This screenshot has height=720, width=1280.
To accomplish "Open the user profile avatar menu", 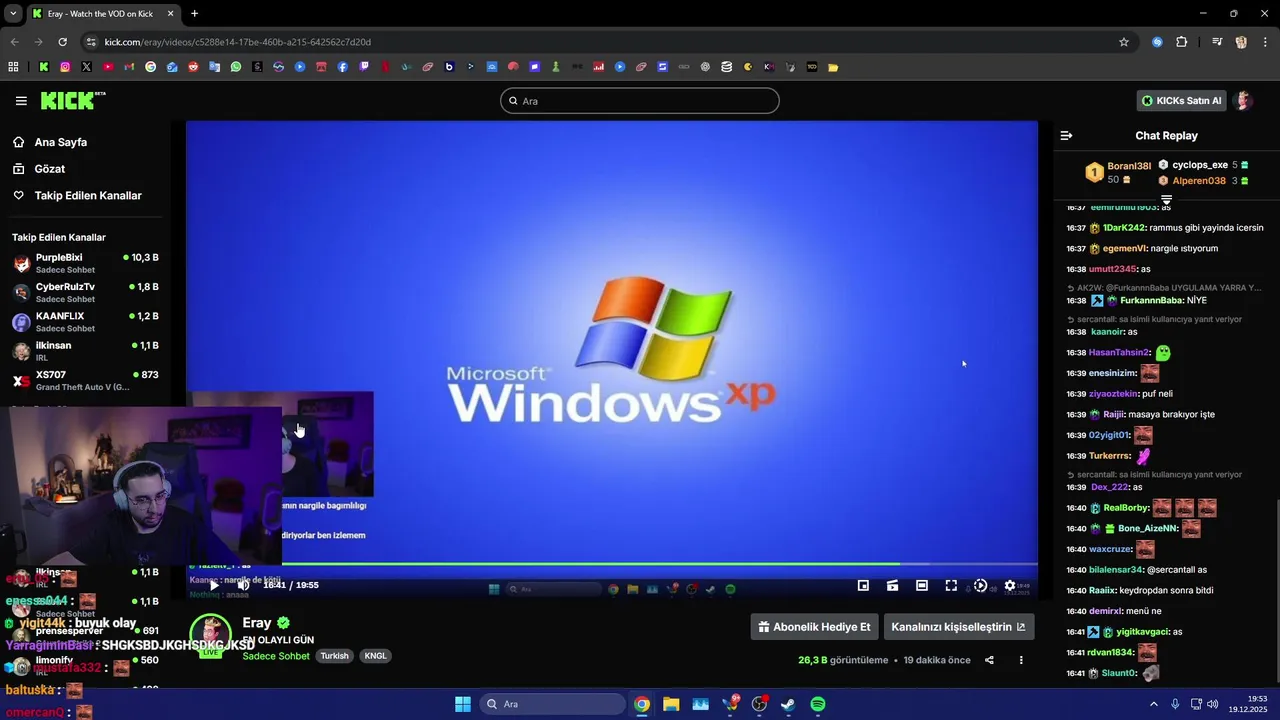I will (1243, 101).
